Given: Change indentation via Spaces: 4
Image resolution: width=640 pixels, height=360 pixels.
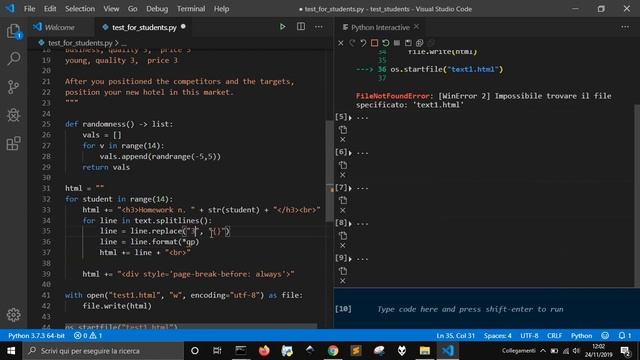Looking at the screenshot, I should click(x=497, y=336).
